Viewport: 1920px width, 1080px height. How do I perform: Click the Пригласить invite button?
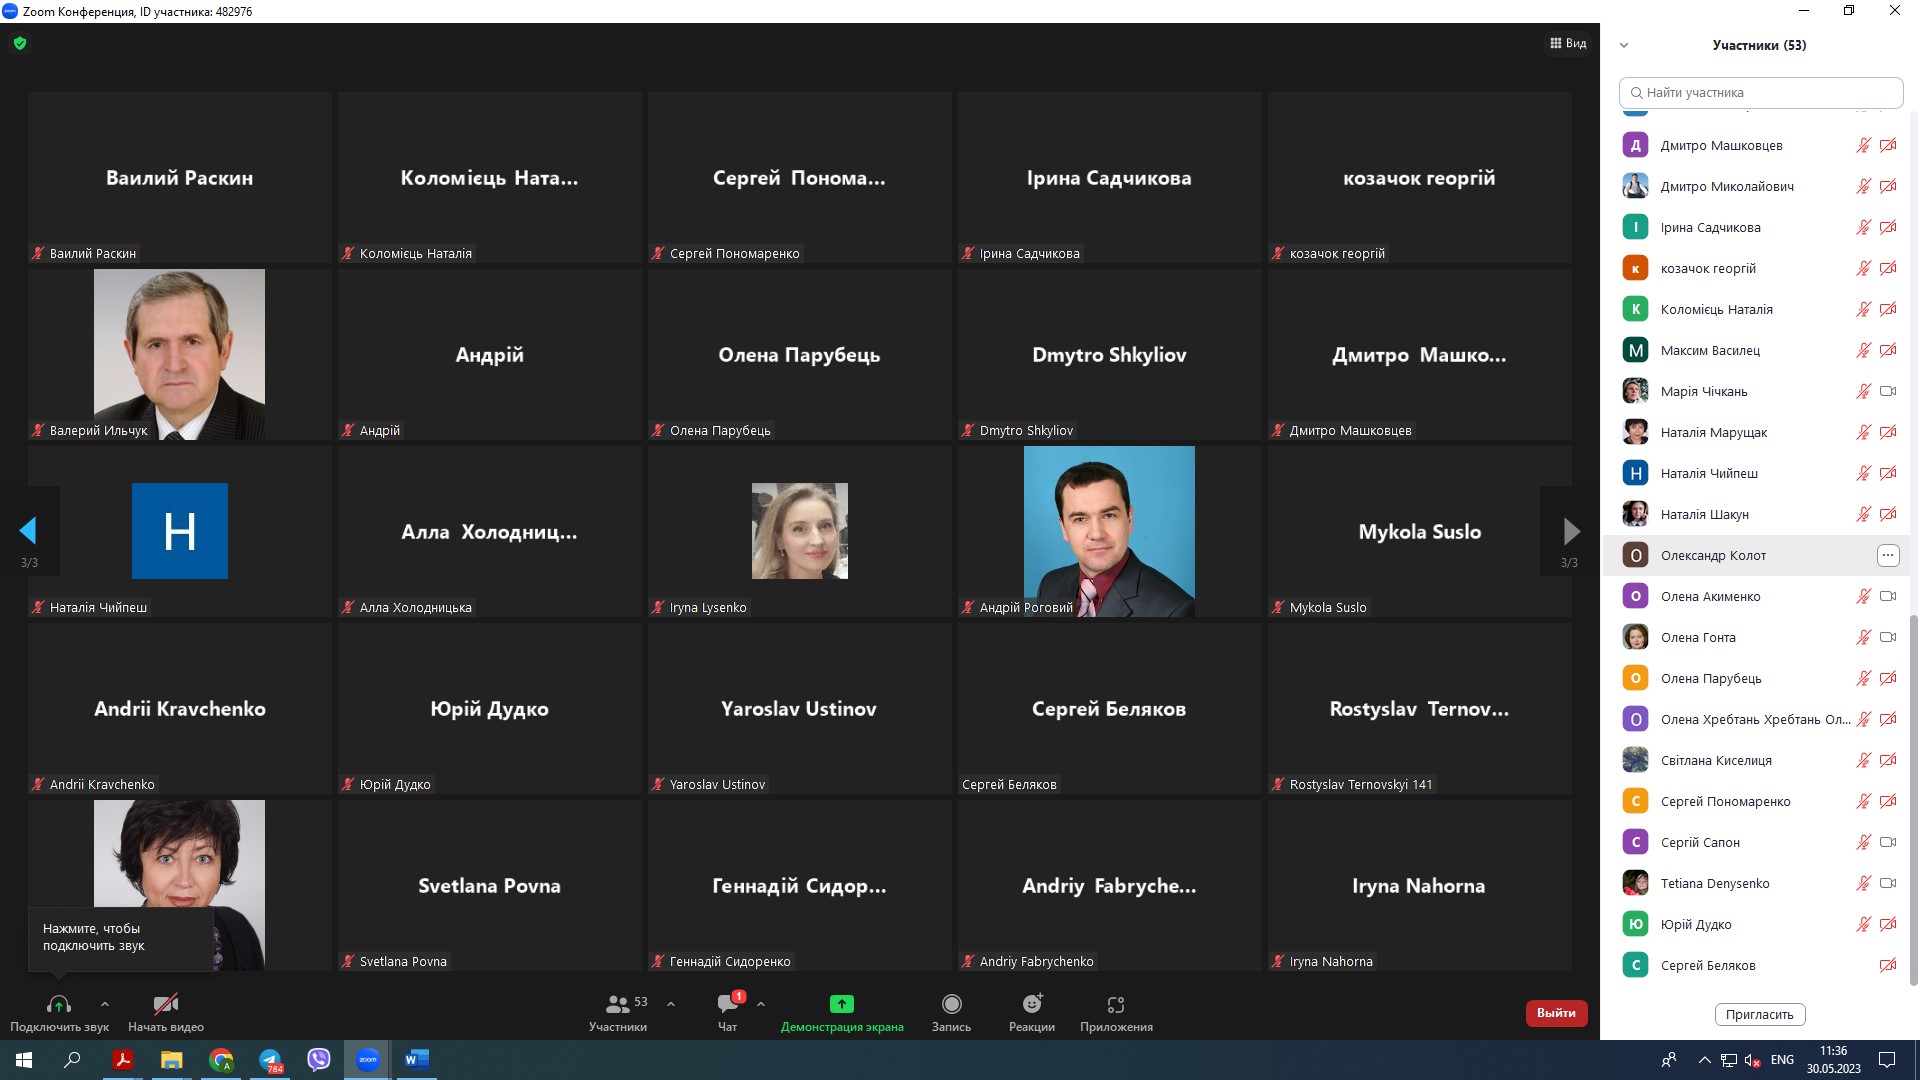coord(1759,1014)
